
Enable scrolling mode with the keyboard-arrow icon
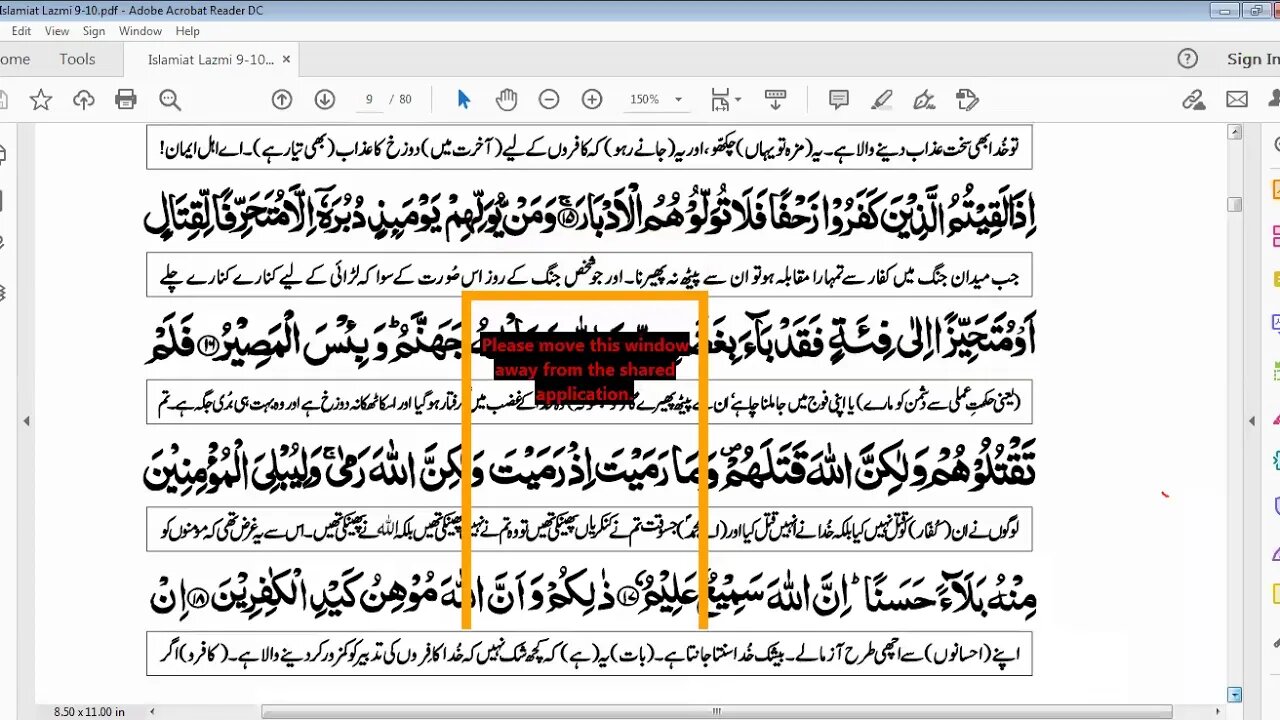[x=775, y=99]
